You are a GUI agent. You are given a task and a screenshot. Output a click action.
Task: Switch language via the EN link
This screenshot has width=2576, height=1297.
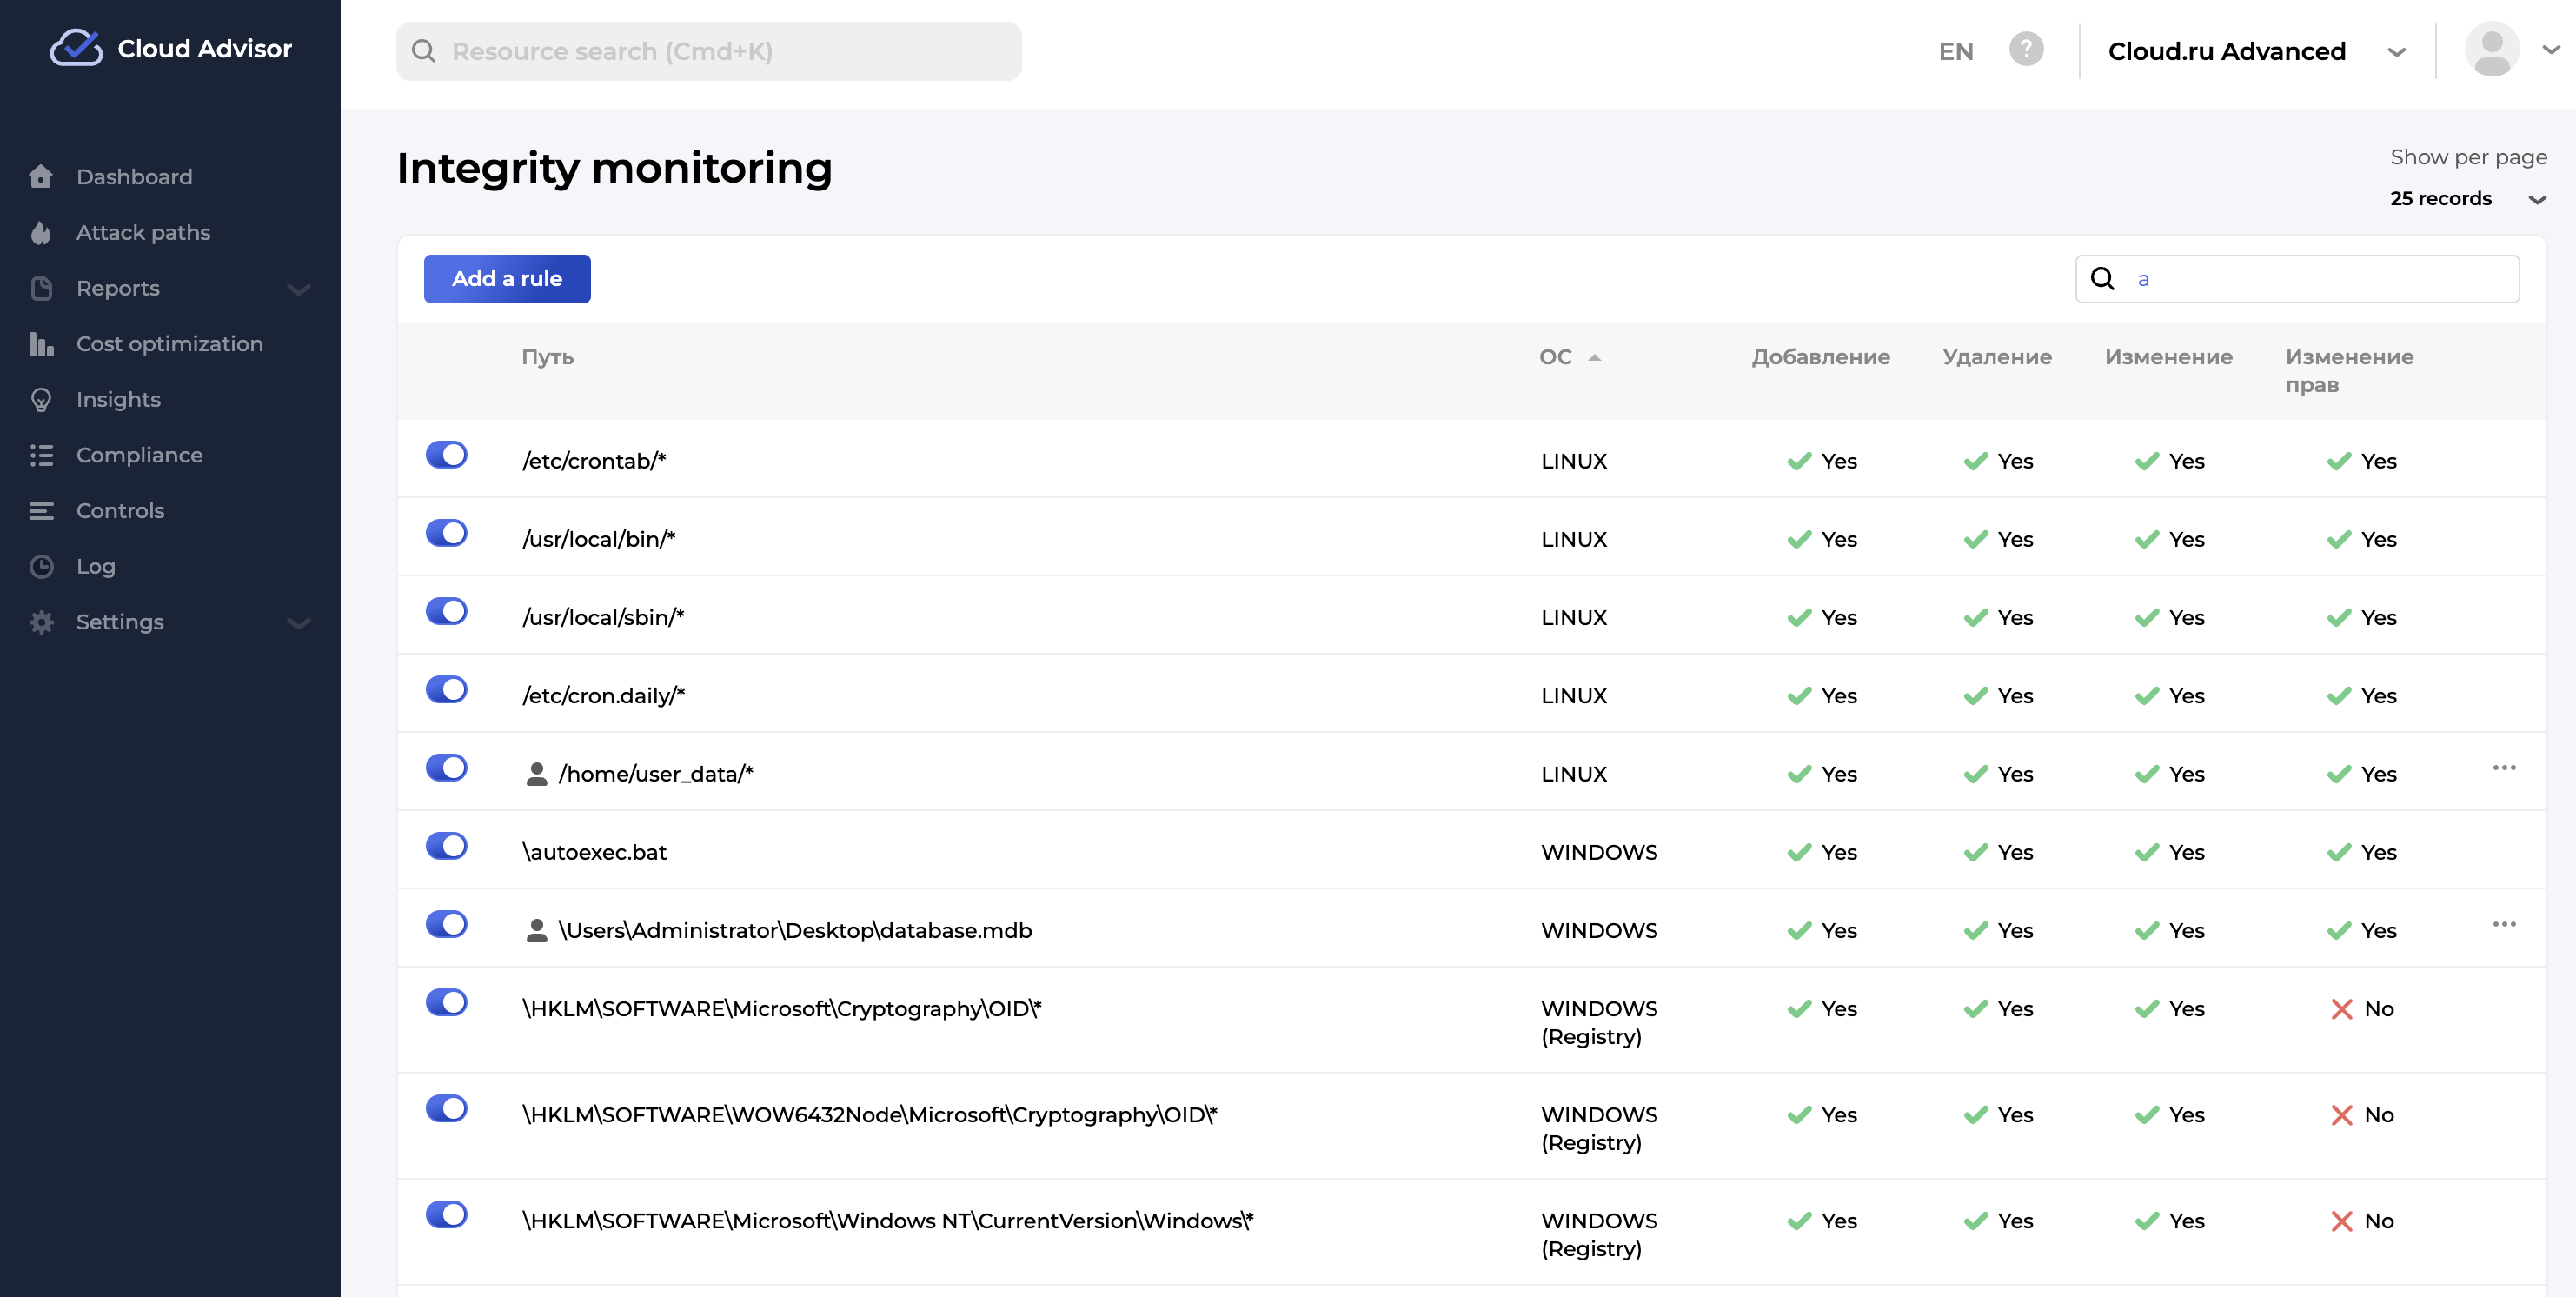(x=1955, y=51)
